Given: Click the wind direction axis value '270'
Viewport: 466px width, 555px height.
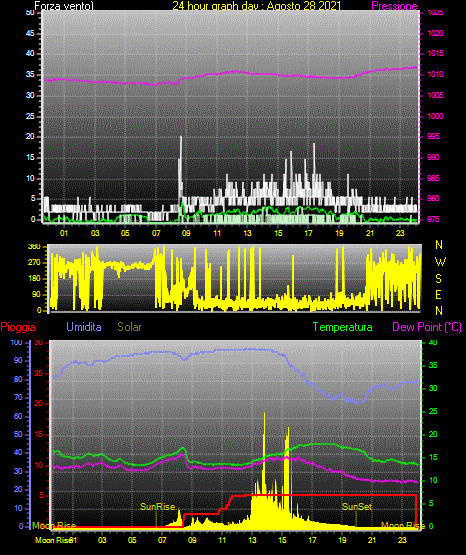Looking at the screenshot, I should (x=34, y=263).
